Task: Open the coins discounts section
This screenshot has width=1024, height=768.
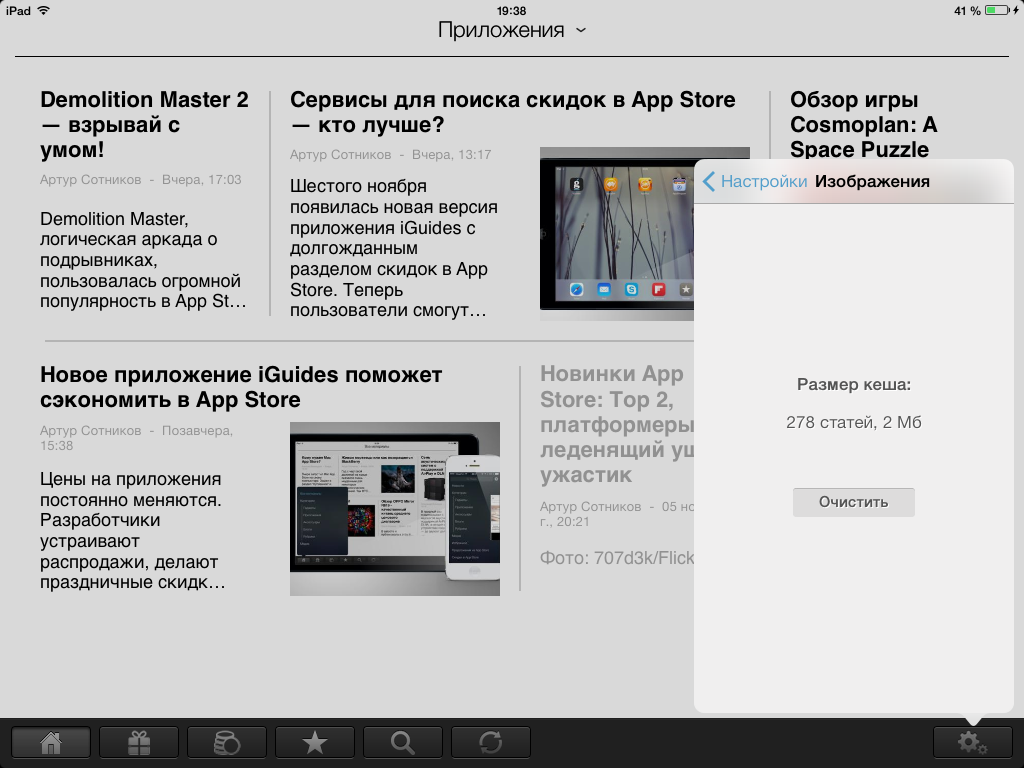Action: pos(227,742)
